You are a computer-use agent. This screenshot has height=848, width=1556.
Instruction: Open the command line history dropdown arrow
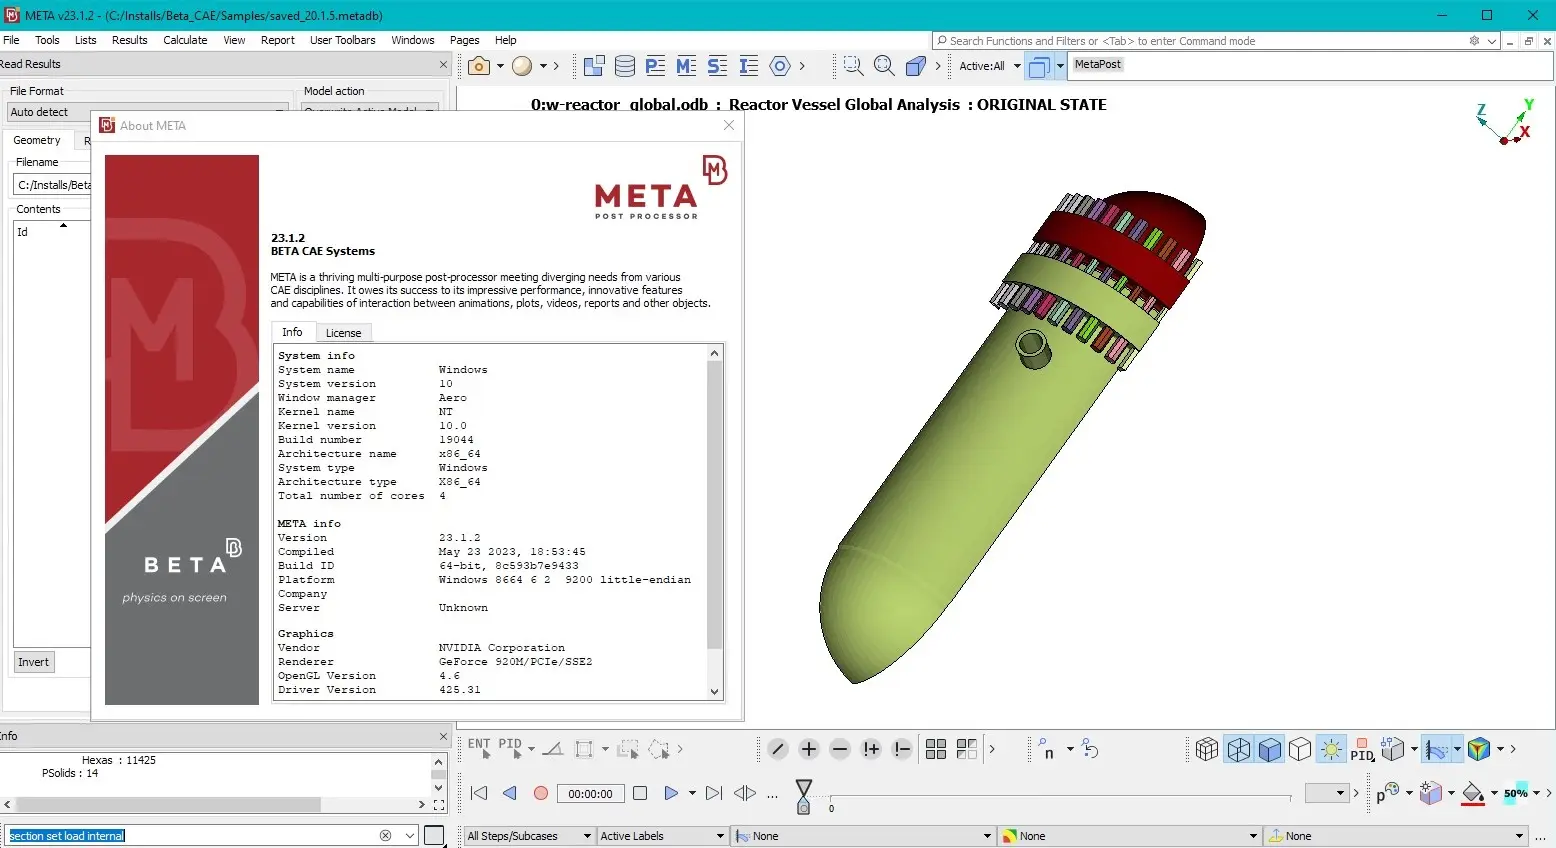410,836
